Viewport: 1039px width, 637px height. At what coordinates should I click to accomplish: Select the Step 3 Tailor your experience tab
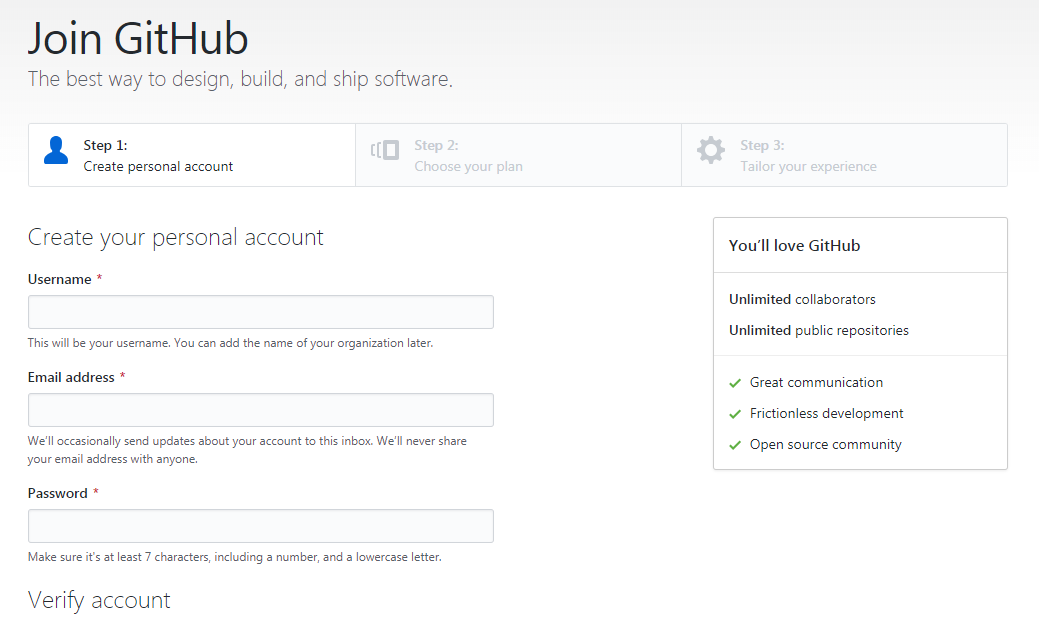(845, 155)
